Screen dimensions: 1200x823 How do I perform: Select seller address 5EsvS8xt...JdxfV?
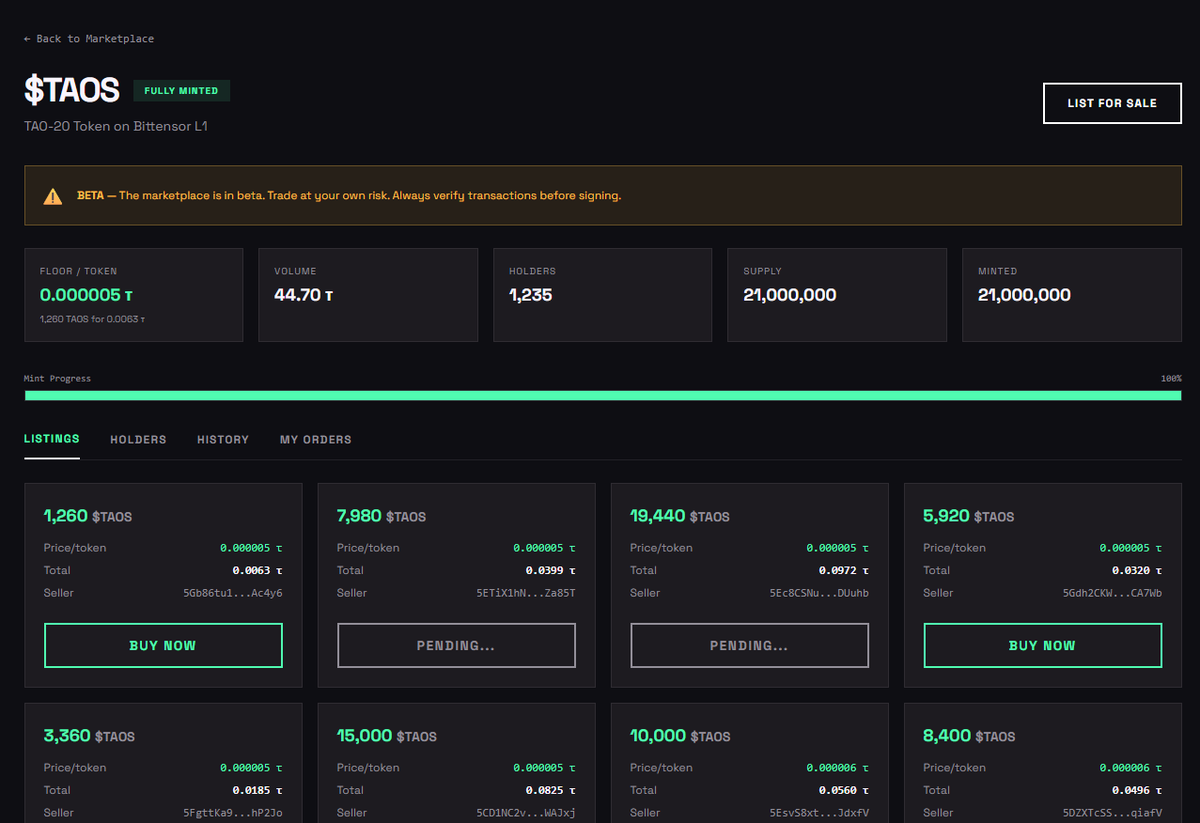(819, 813)
